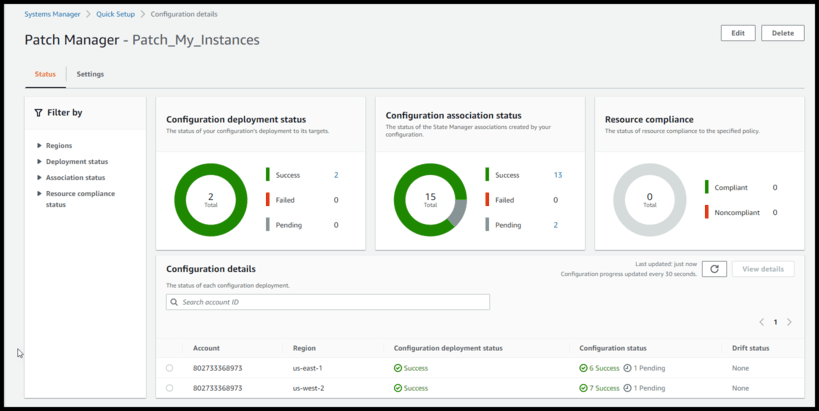Click check icon beside 6 Success

coord(583,368)
